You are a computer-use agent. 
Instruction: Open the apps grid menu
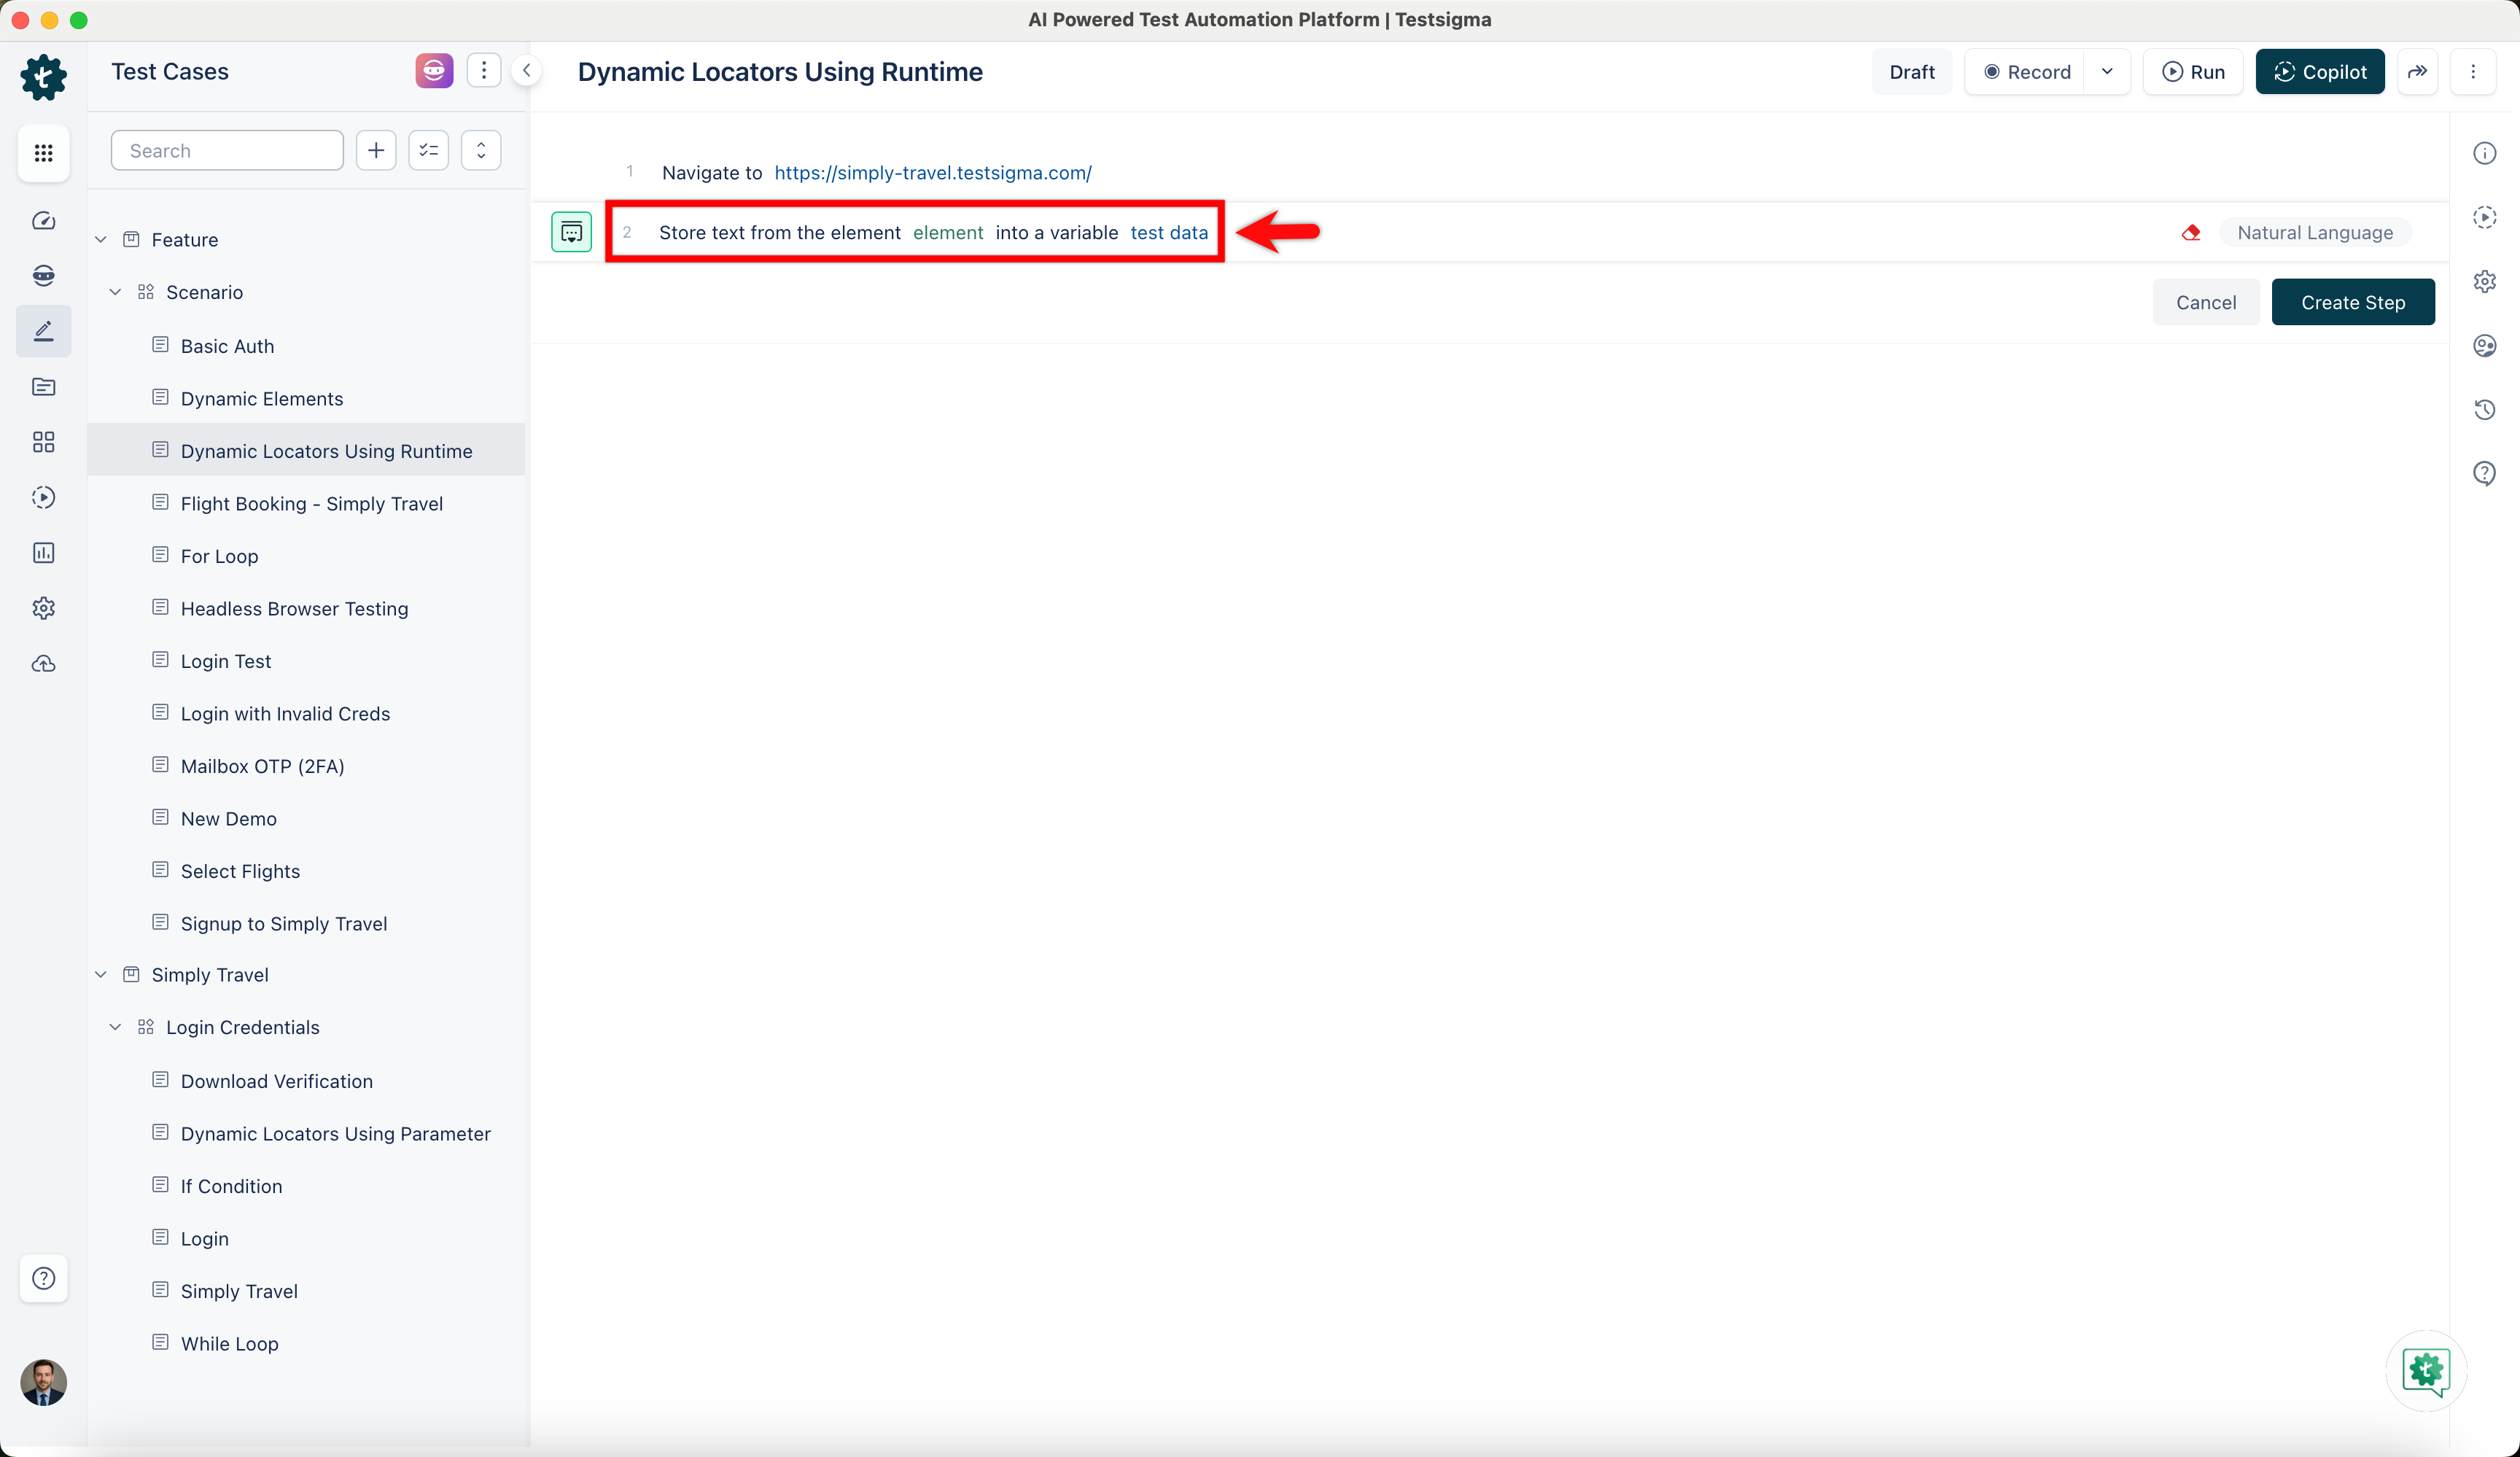(43, 153)
